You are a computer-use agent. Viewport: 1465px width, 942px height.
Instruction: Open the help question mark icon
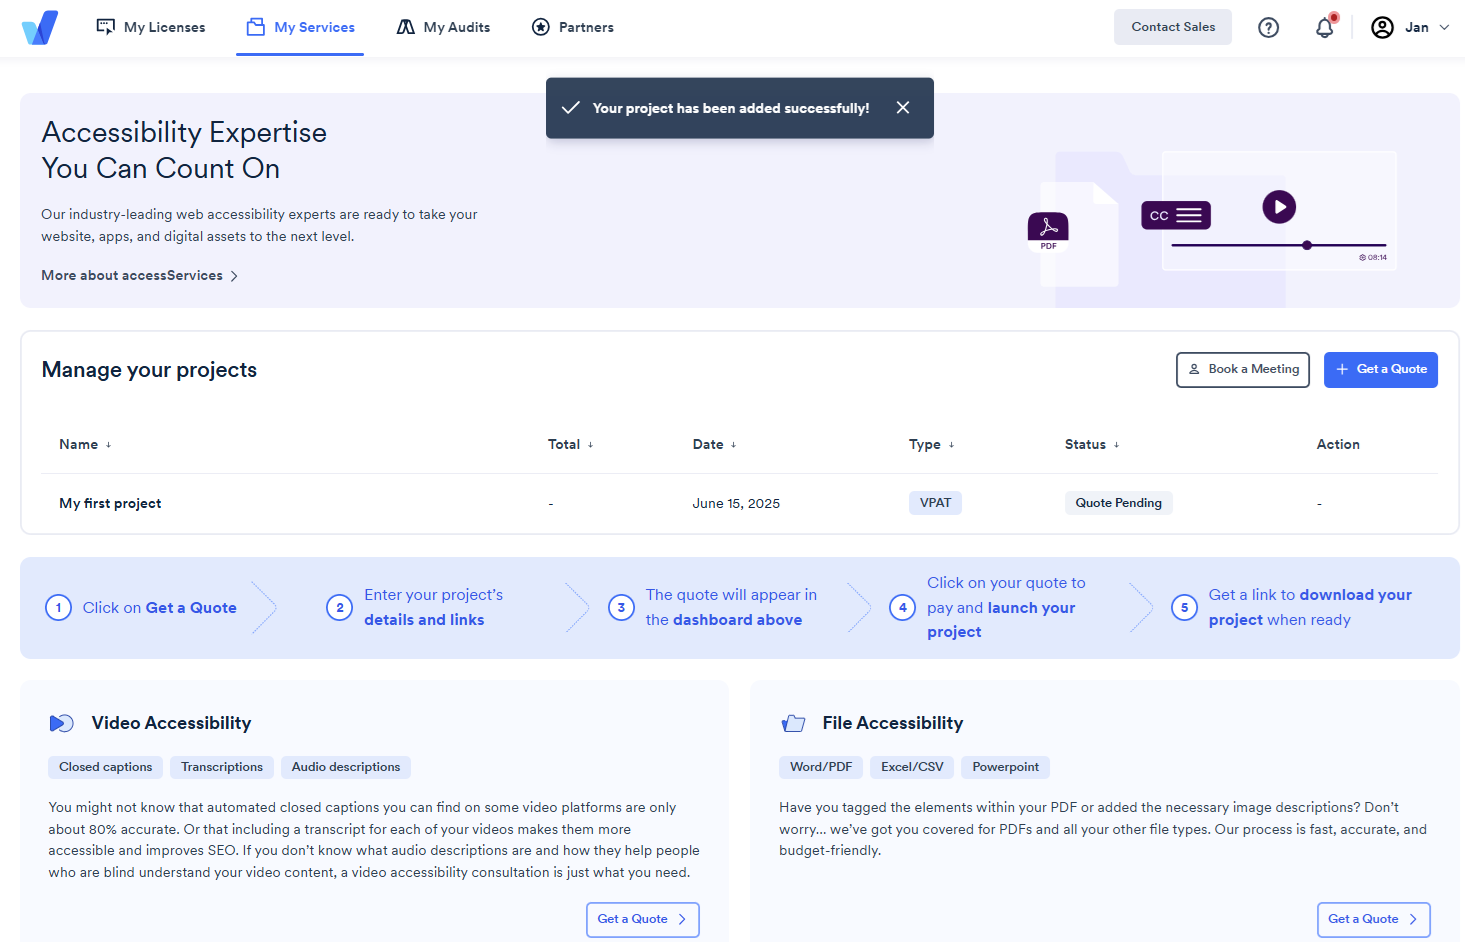(x=1269, y=28)
